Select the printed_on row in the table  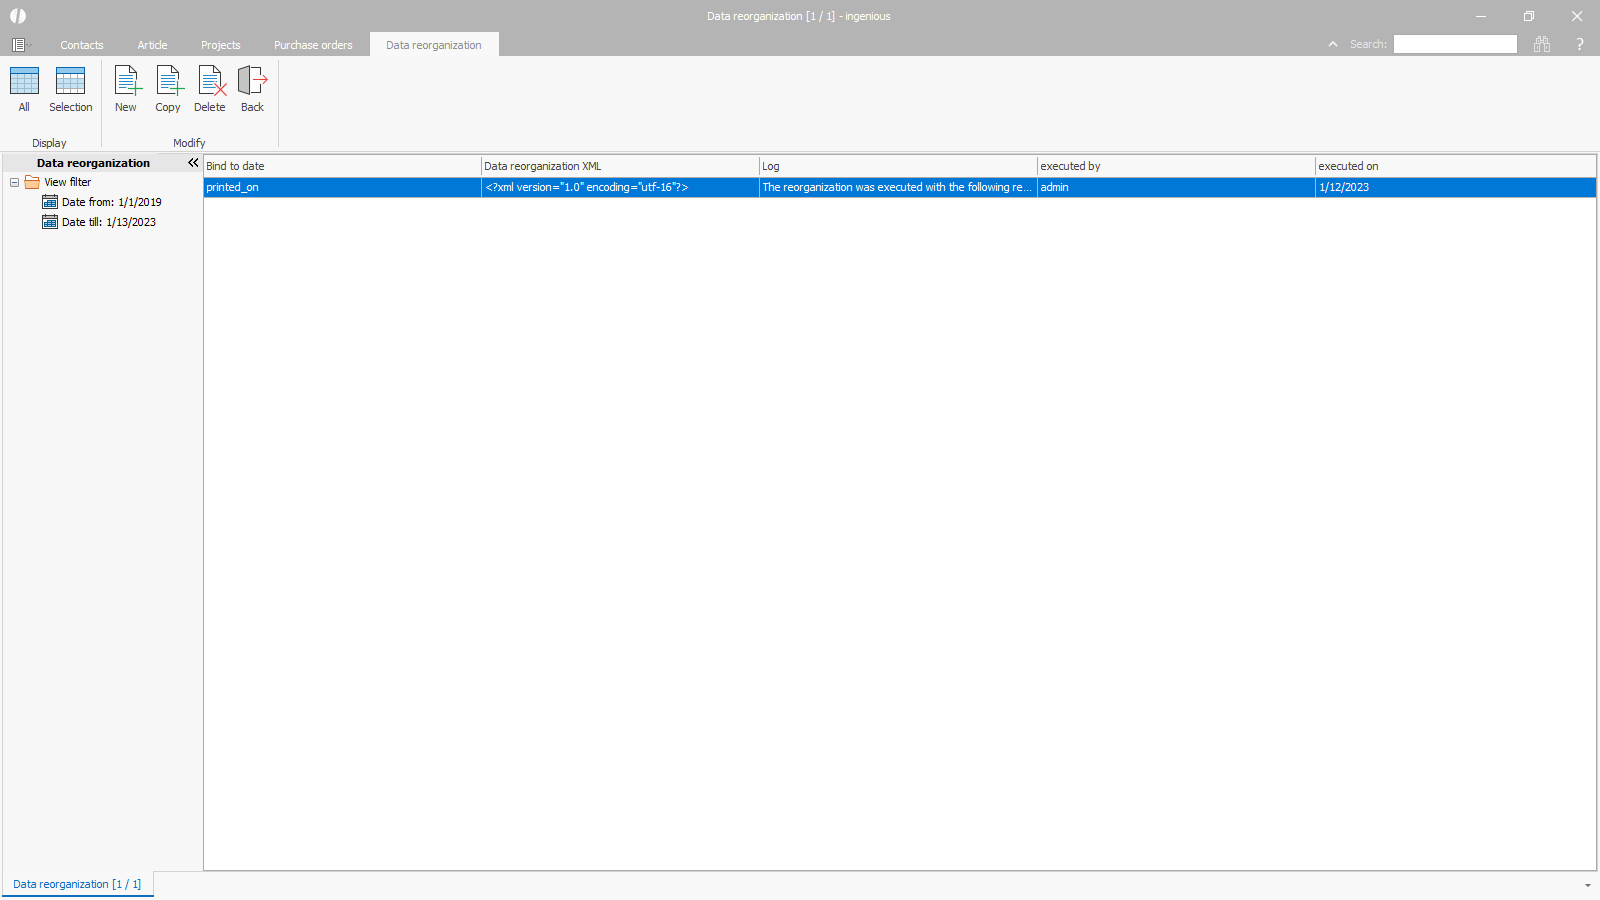point(340,187)
